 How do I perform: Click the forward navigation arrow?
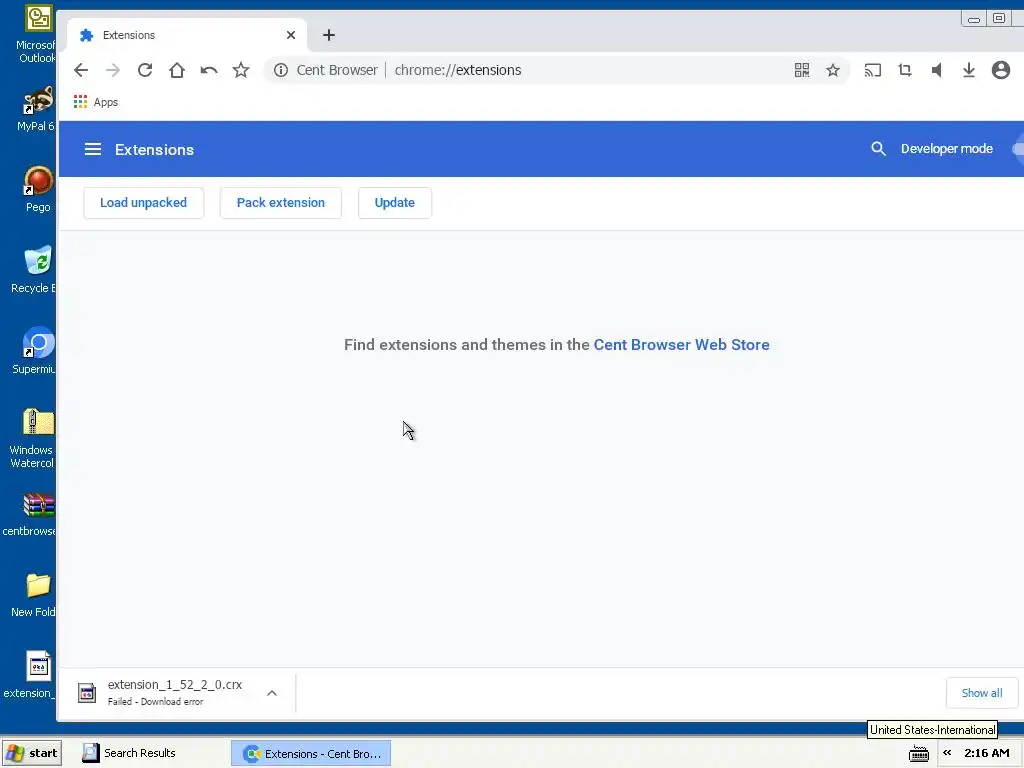point(113,70)
